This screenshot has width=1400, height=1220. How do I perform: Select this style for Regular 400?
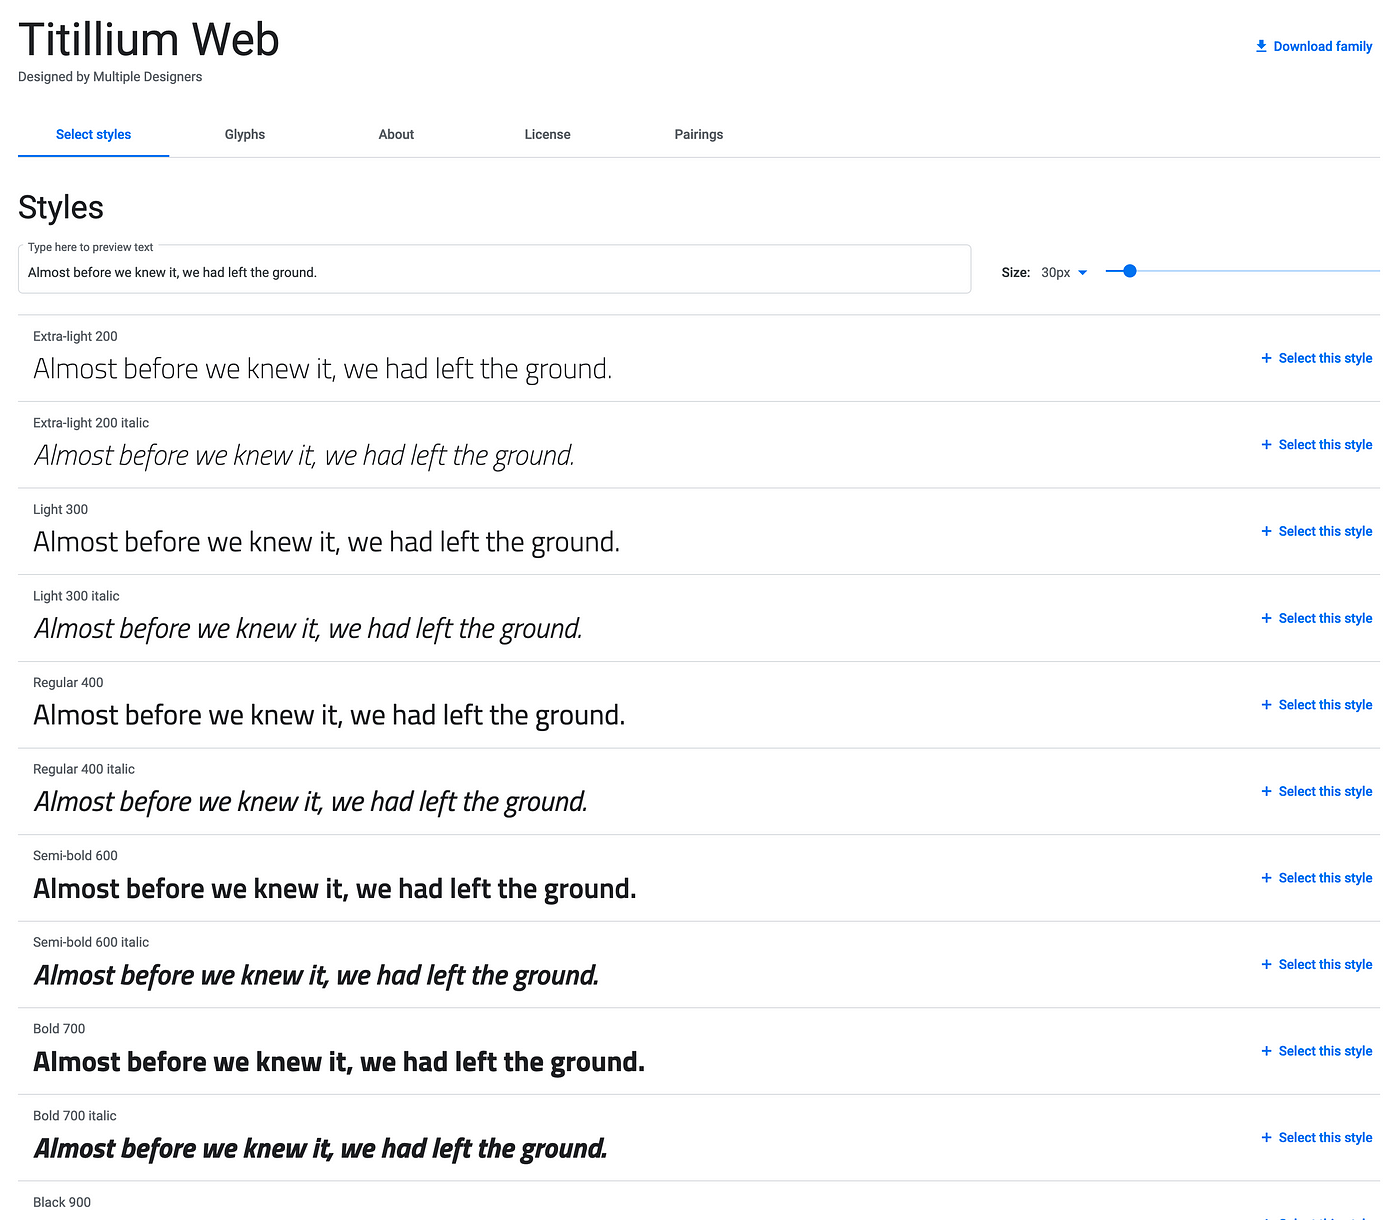click(x=1325, y=705)
